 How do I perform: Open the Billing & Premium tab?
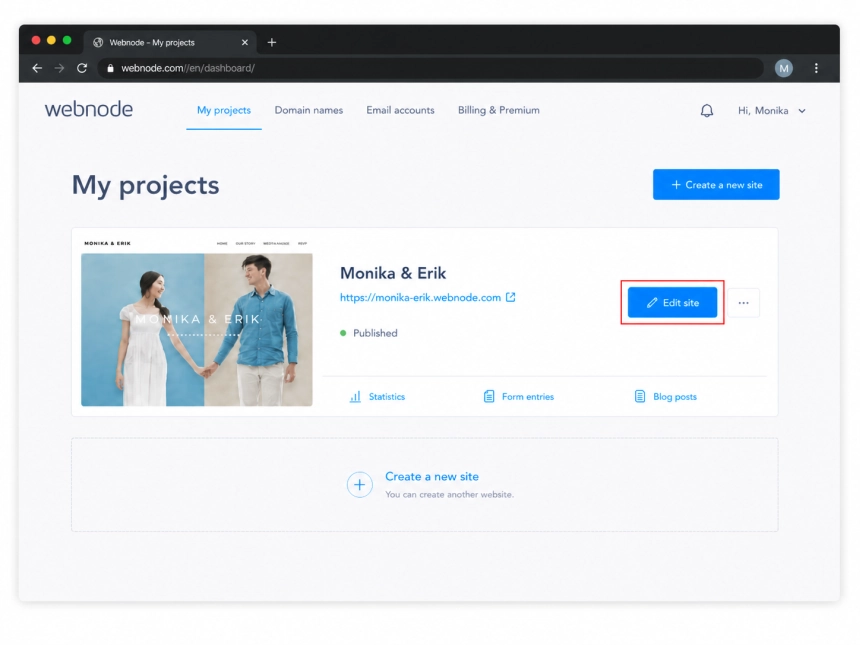point(499,110)
